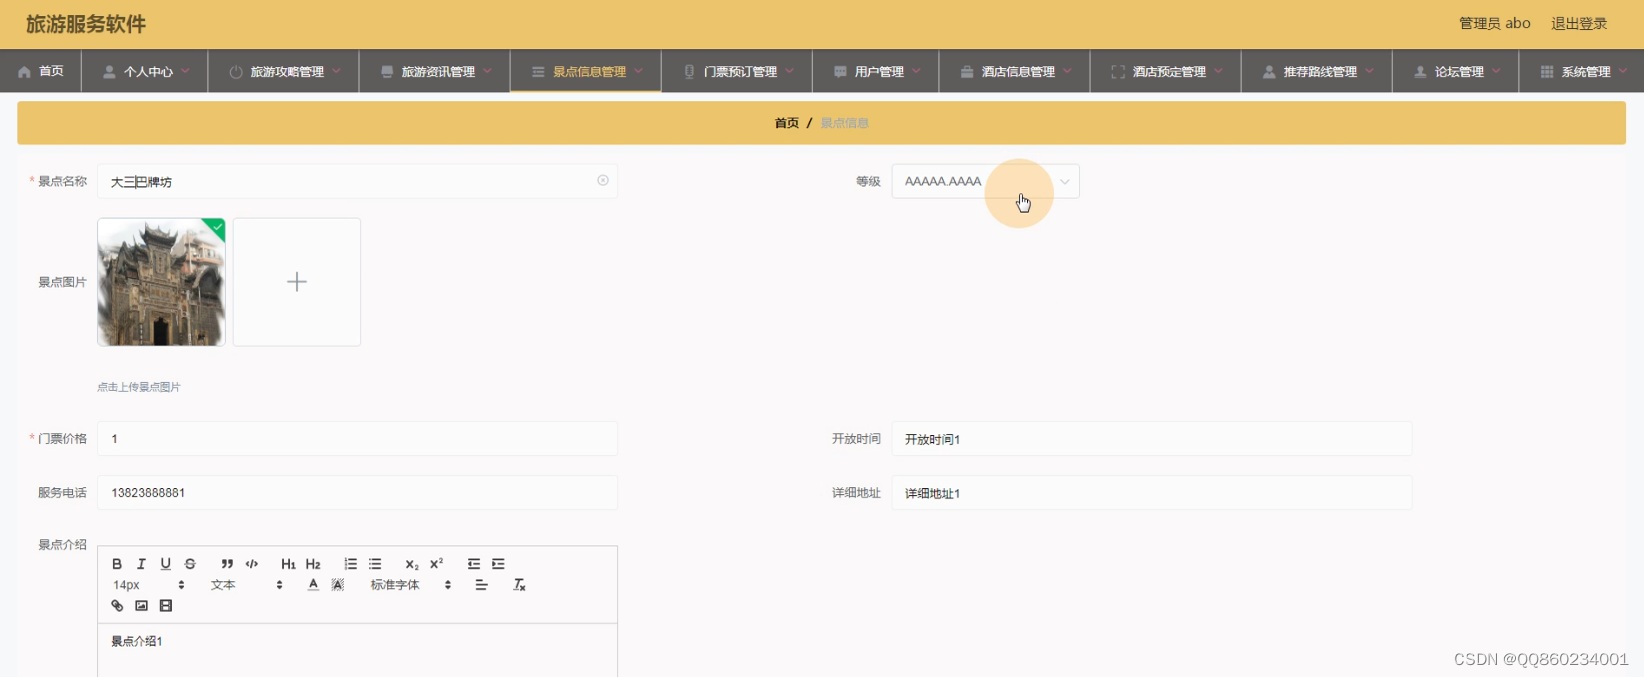The height and width of the screenshot is (677, 1644).
Task: Focus the 景点名称 name input
Action: tap(357, 181)
